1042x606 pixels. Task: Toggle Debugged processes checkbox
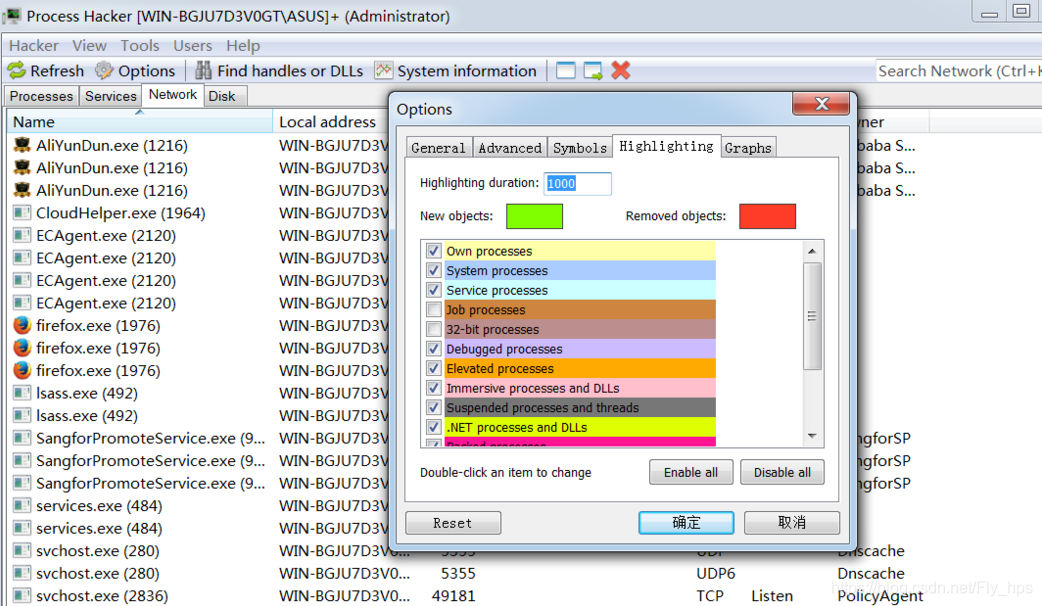pyautogui.click(x=434, y=349)
